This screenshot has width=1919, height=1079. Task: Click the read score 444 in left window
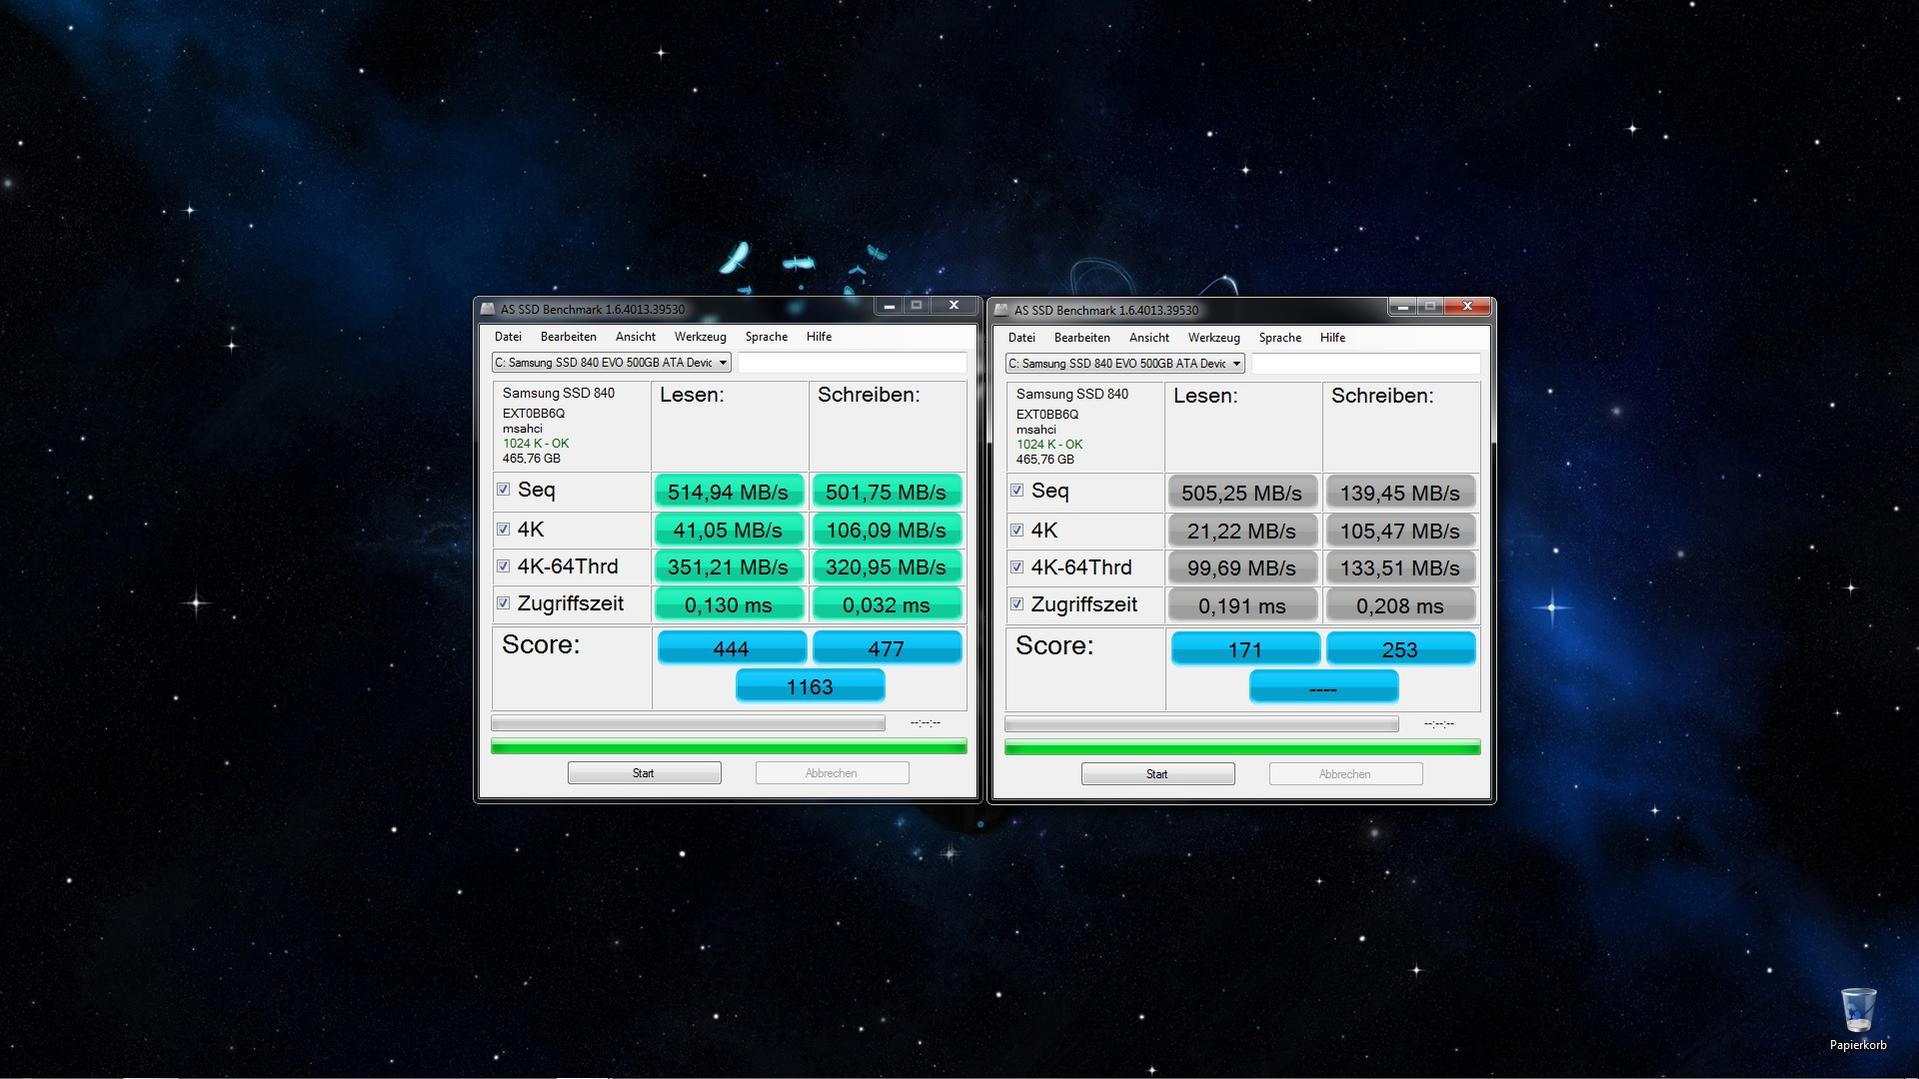point(731,648)
